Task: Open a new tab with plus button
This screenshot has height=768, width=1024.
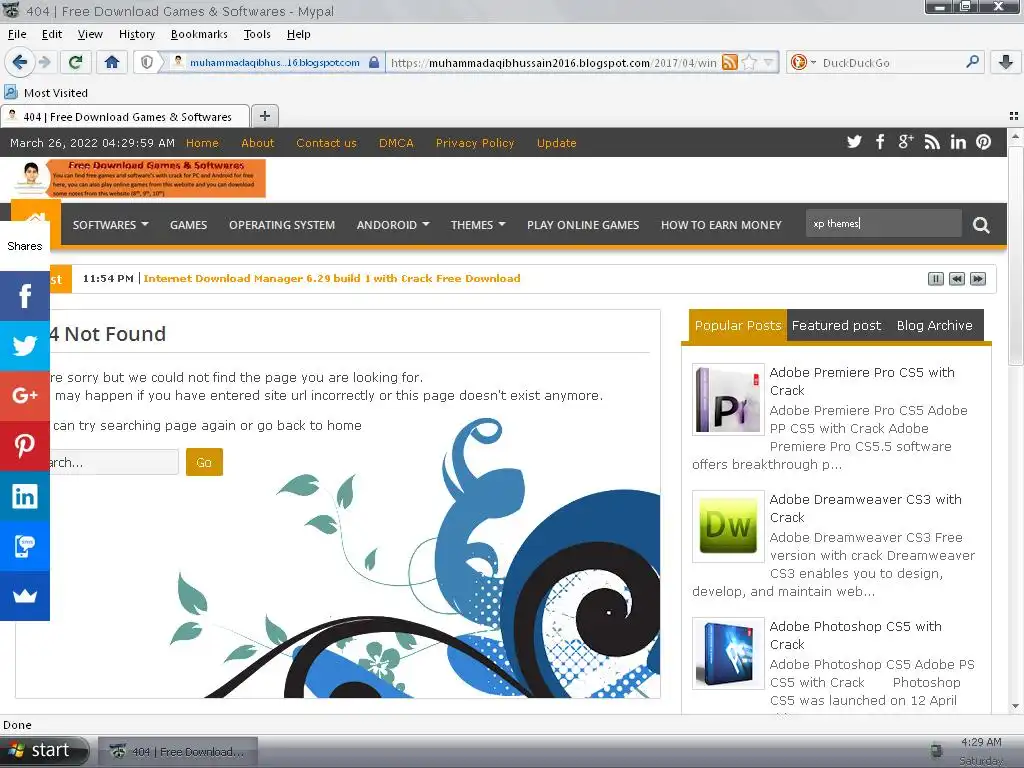Action: (264, 116)
